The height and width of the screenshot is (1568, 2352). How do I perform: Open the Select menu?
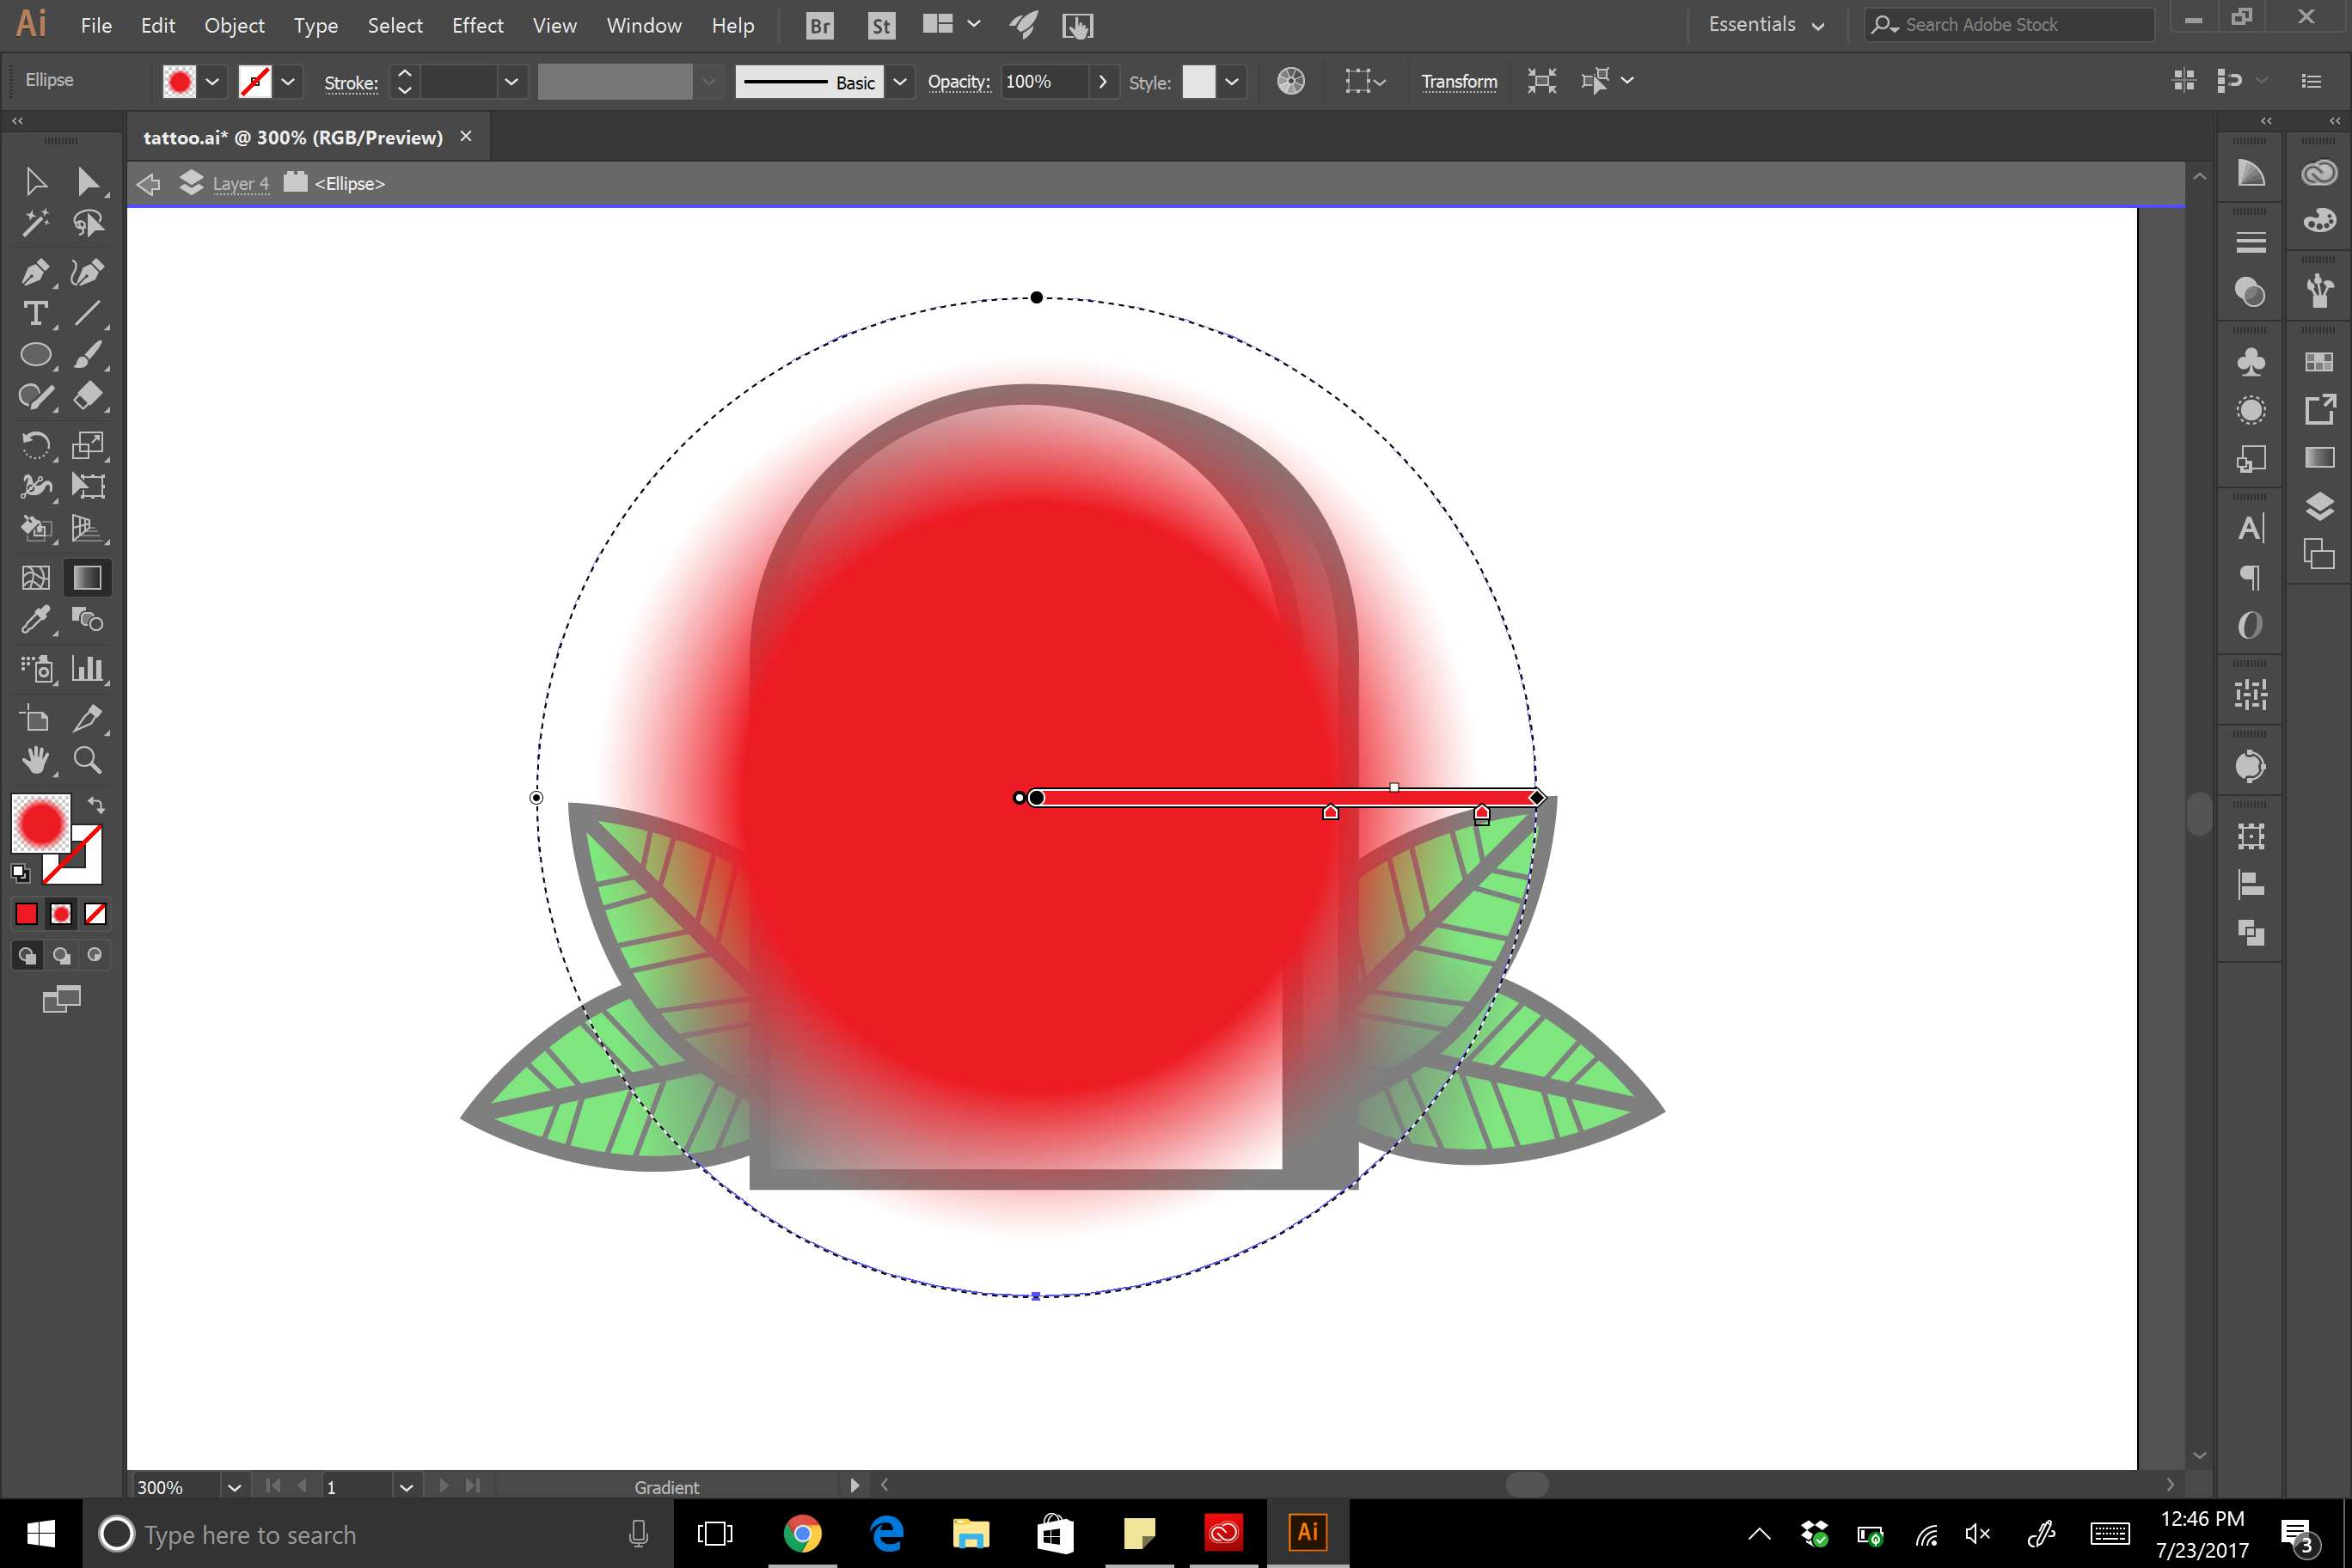point(395,25)
